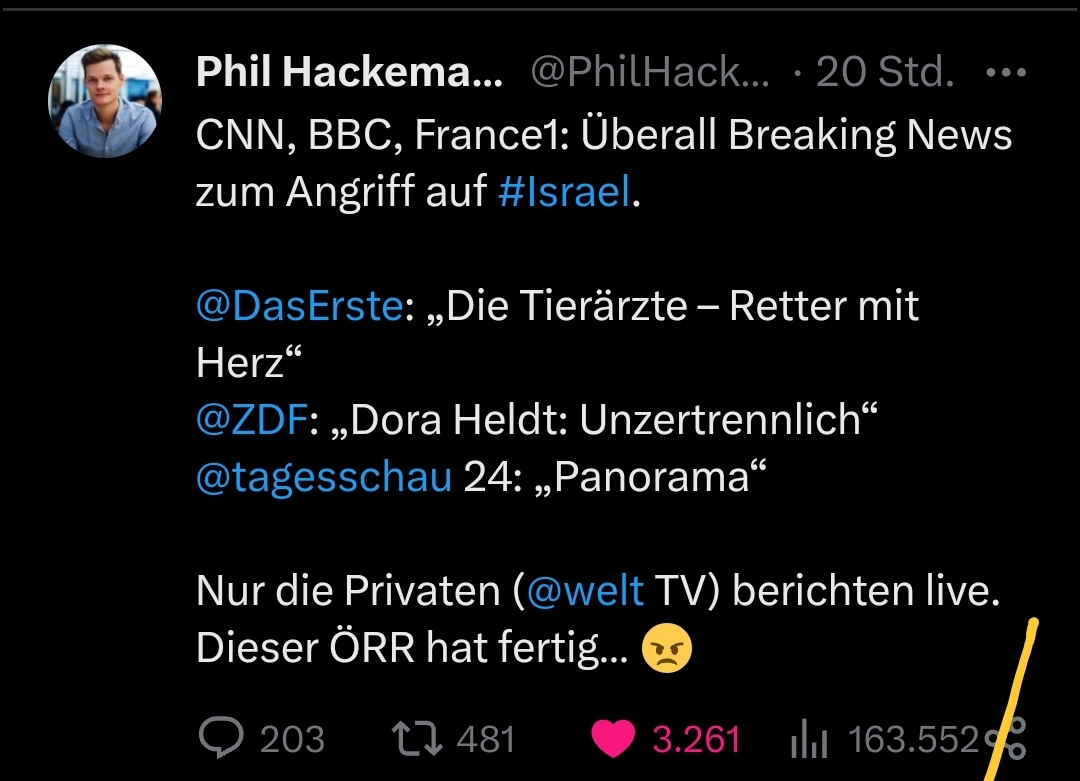
Task: Click the 203 replies count
Action: 292,740
